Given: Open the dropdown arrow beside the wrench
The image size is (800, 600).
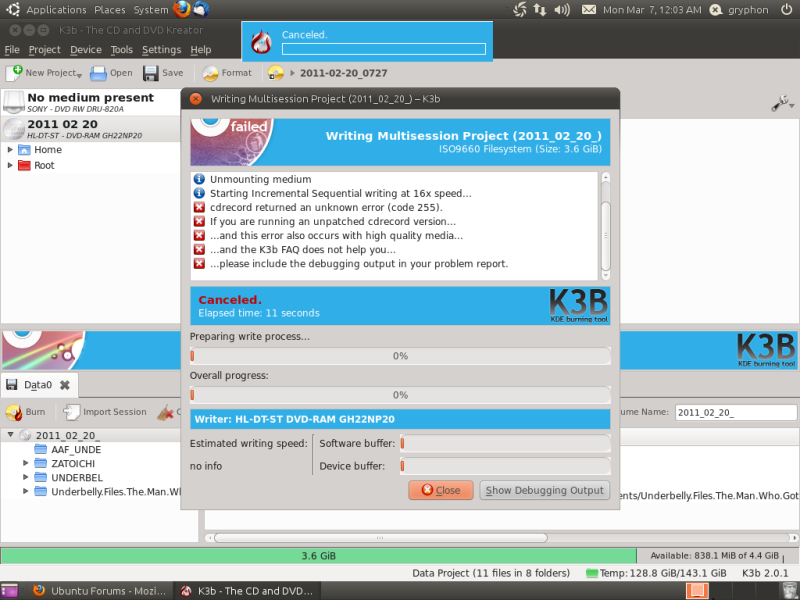Looking at the screenshot, I should tap(791, 106).
